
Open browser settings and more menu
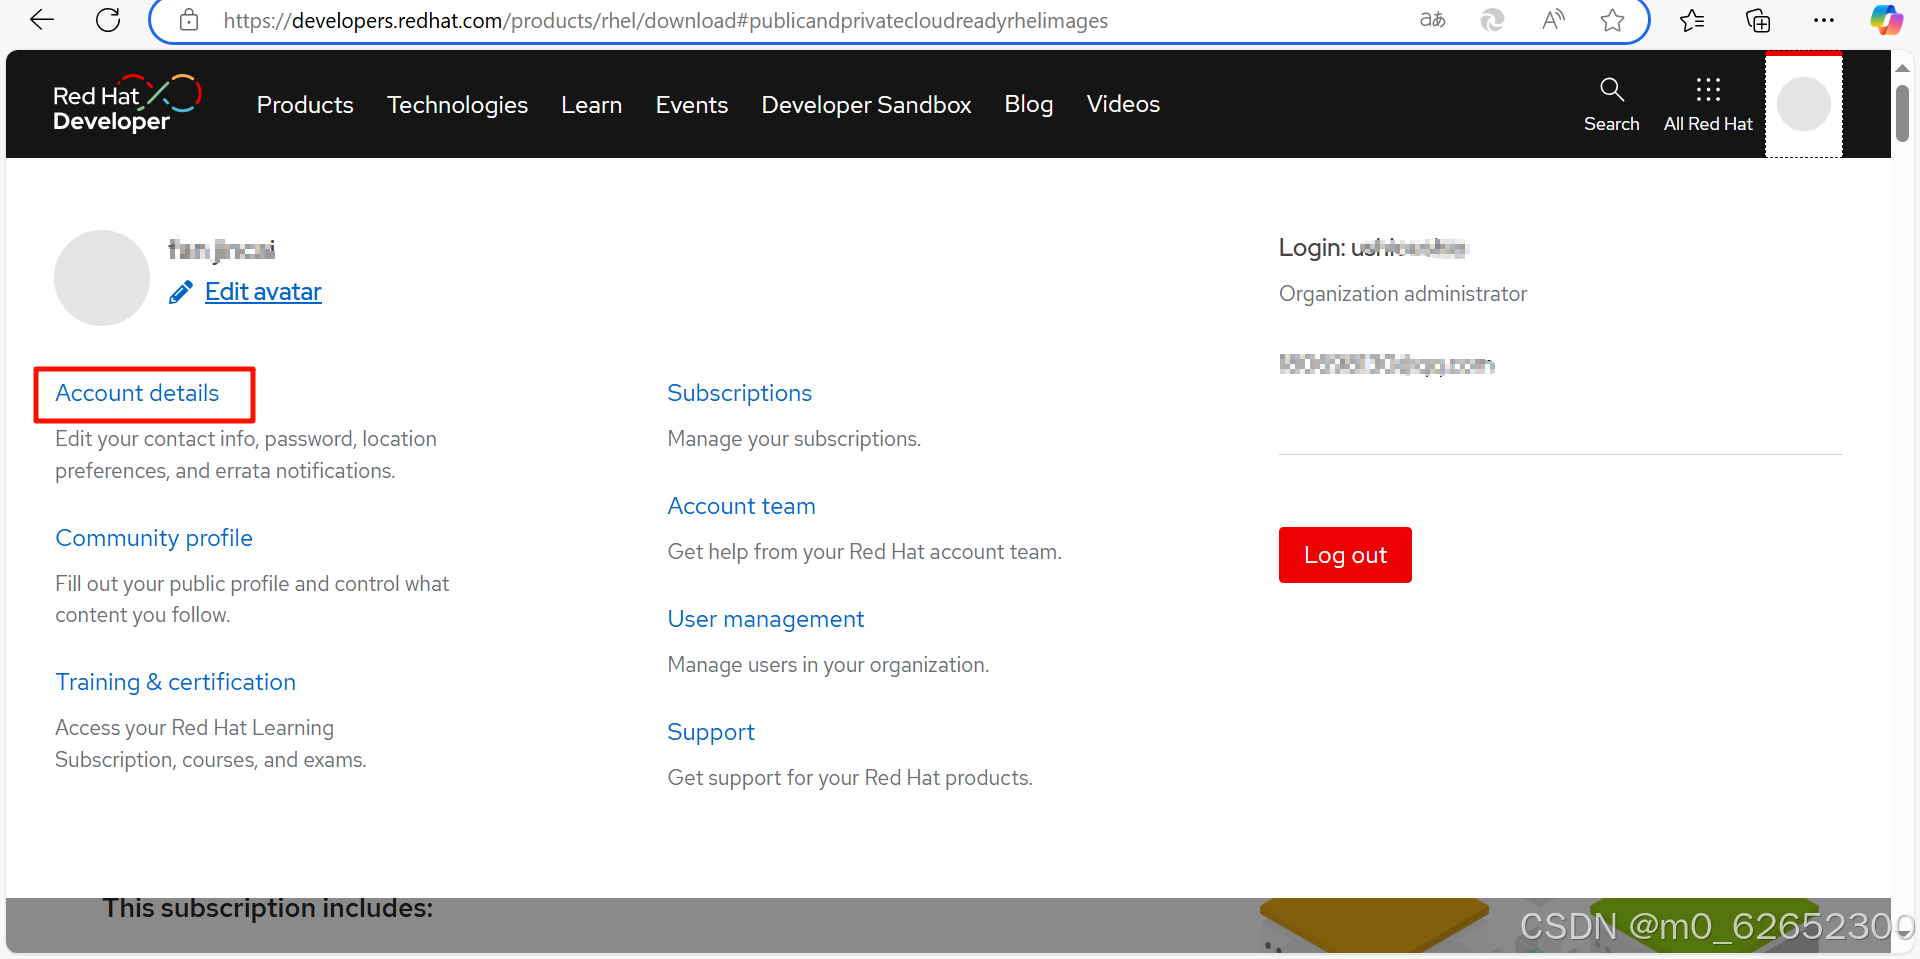[1824, 20]
